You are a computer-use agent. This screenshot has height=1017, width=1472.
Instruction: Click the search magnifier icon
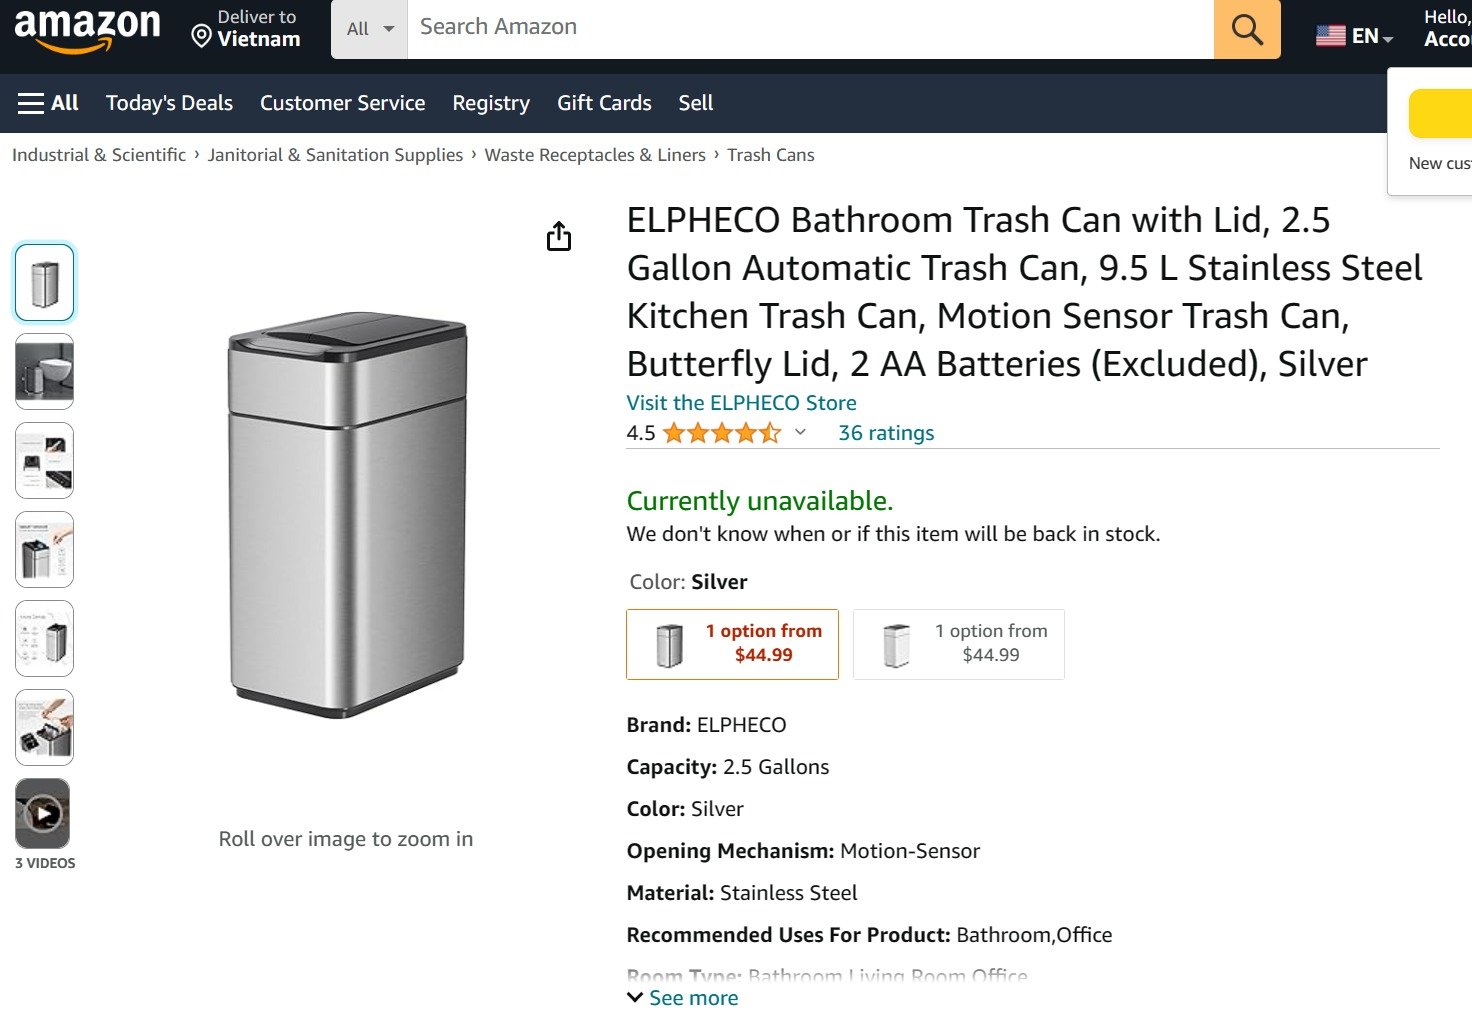1245,30
